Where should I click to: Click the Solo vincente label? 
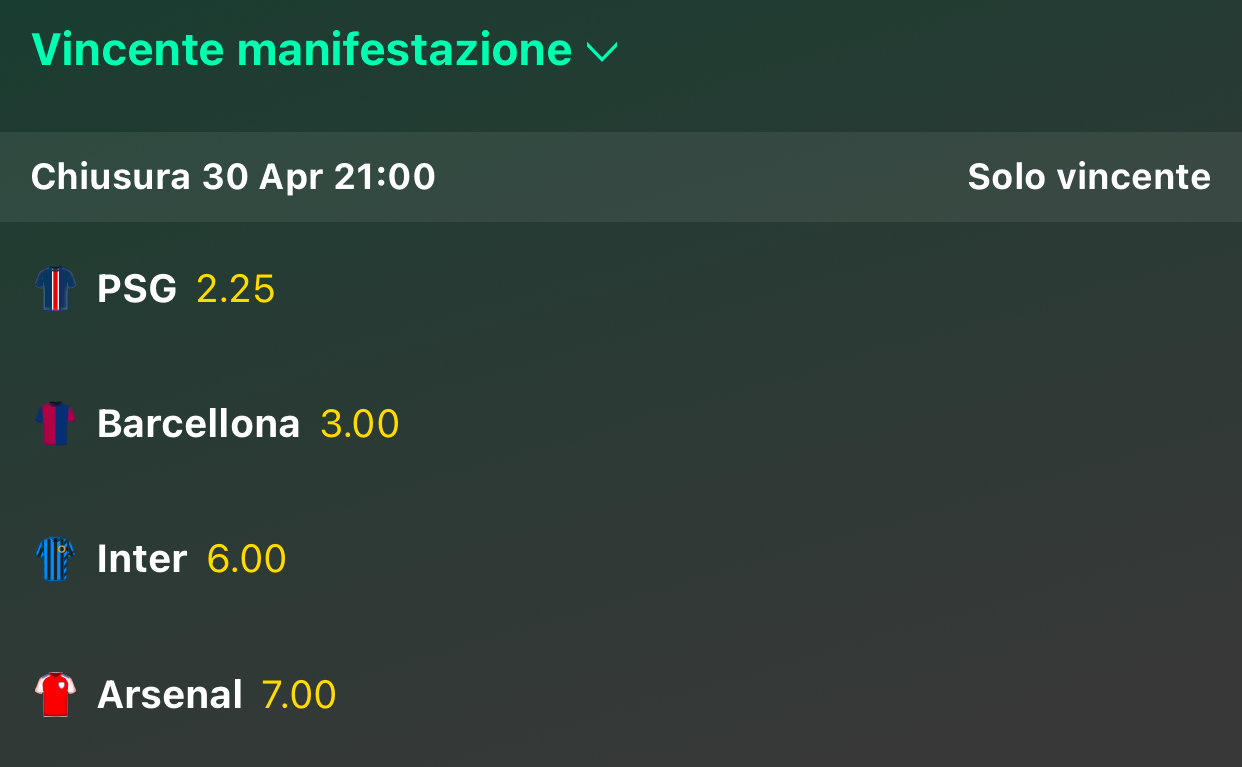pyautogui.click(x=1089, y=177)
